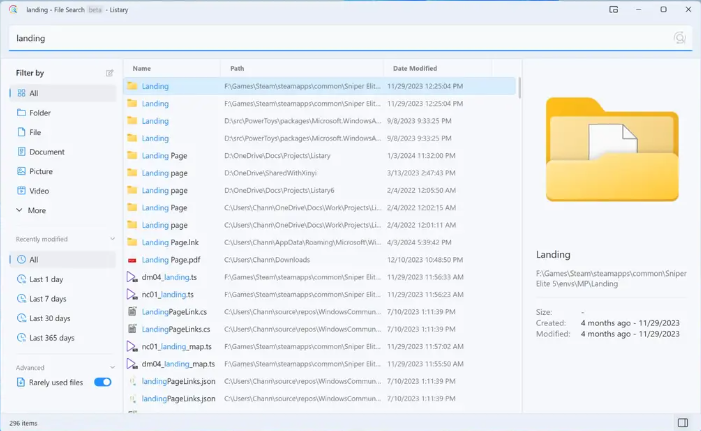Screen dimensions: 701x431
Task: Click the Modified date value in preview details
Action: click(x=630, y=334)
